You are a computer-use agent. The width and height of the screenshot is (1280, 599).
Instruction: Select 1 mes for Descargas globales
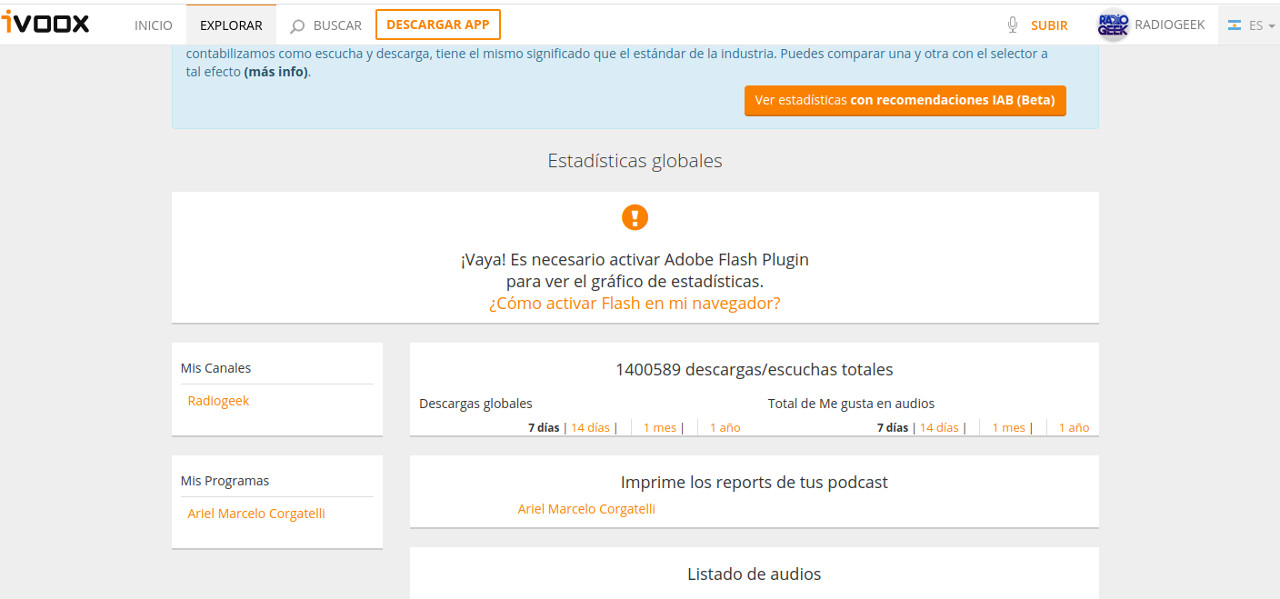point(659,428)
